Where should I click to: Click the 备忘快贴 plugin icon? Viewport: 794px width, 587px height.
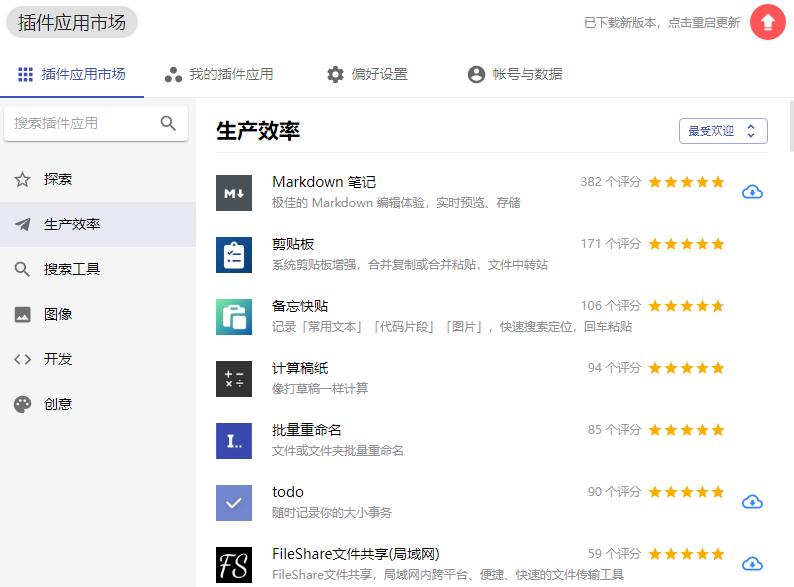(234, 317)
